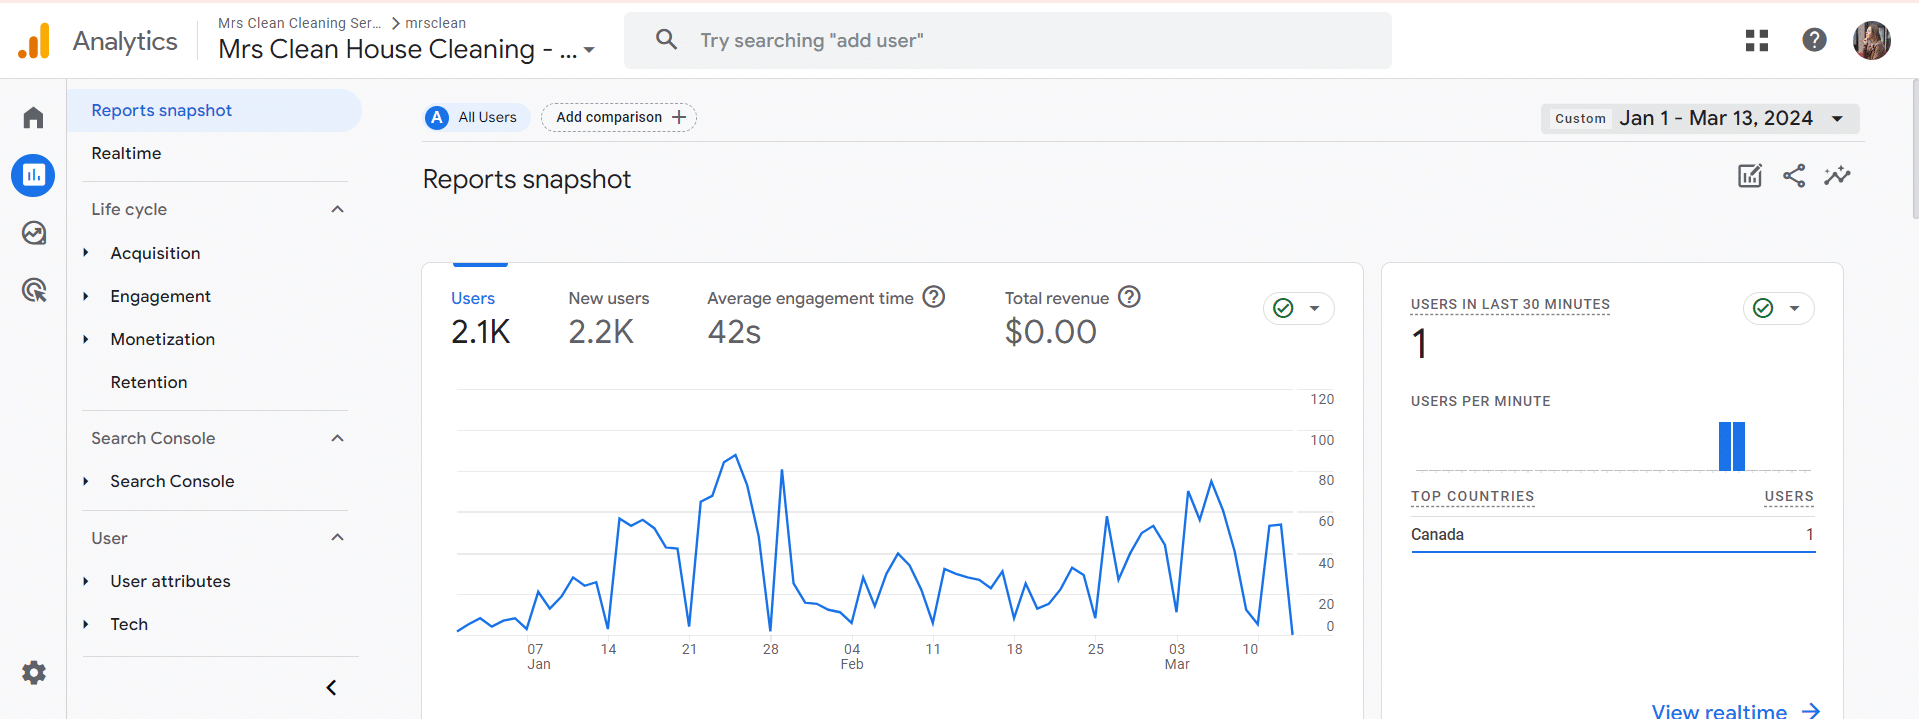Collapse the User section
The image size is (1919, 719).
click(x=337, y=538)
